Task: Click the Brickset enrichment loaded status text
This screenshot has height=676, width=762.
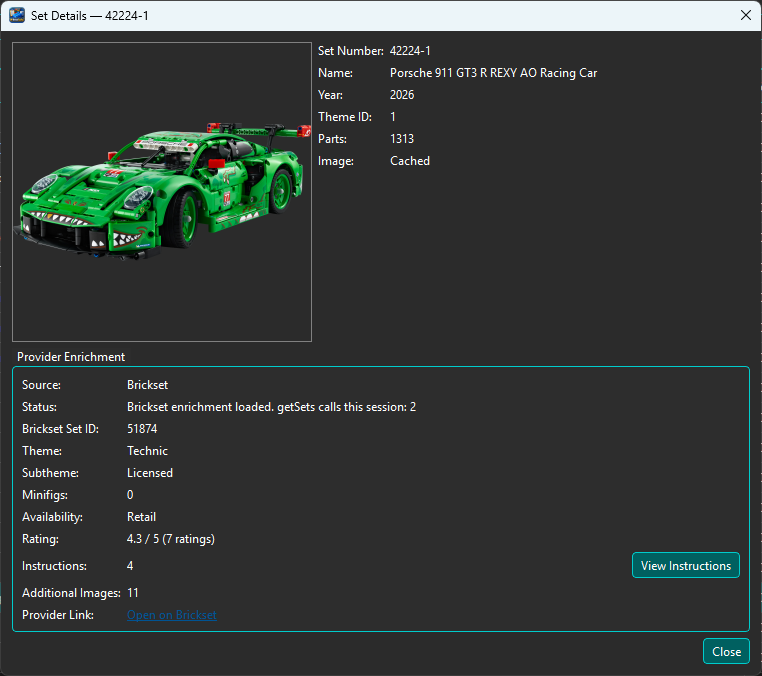Action: coord(271,407)
